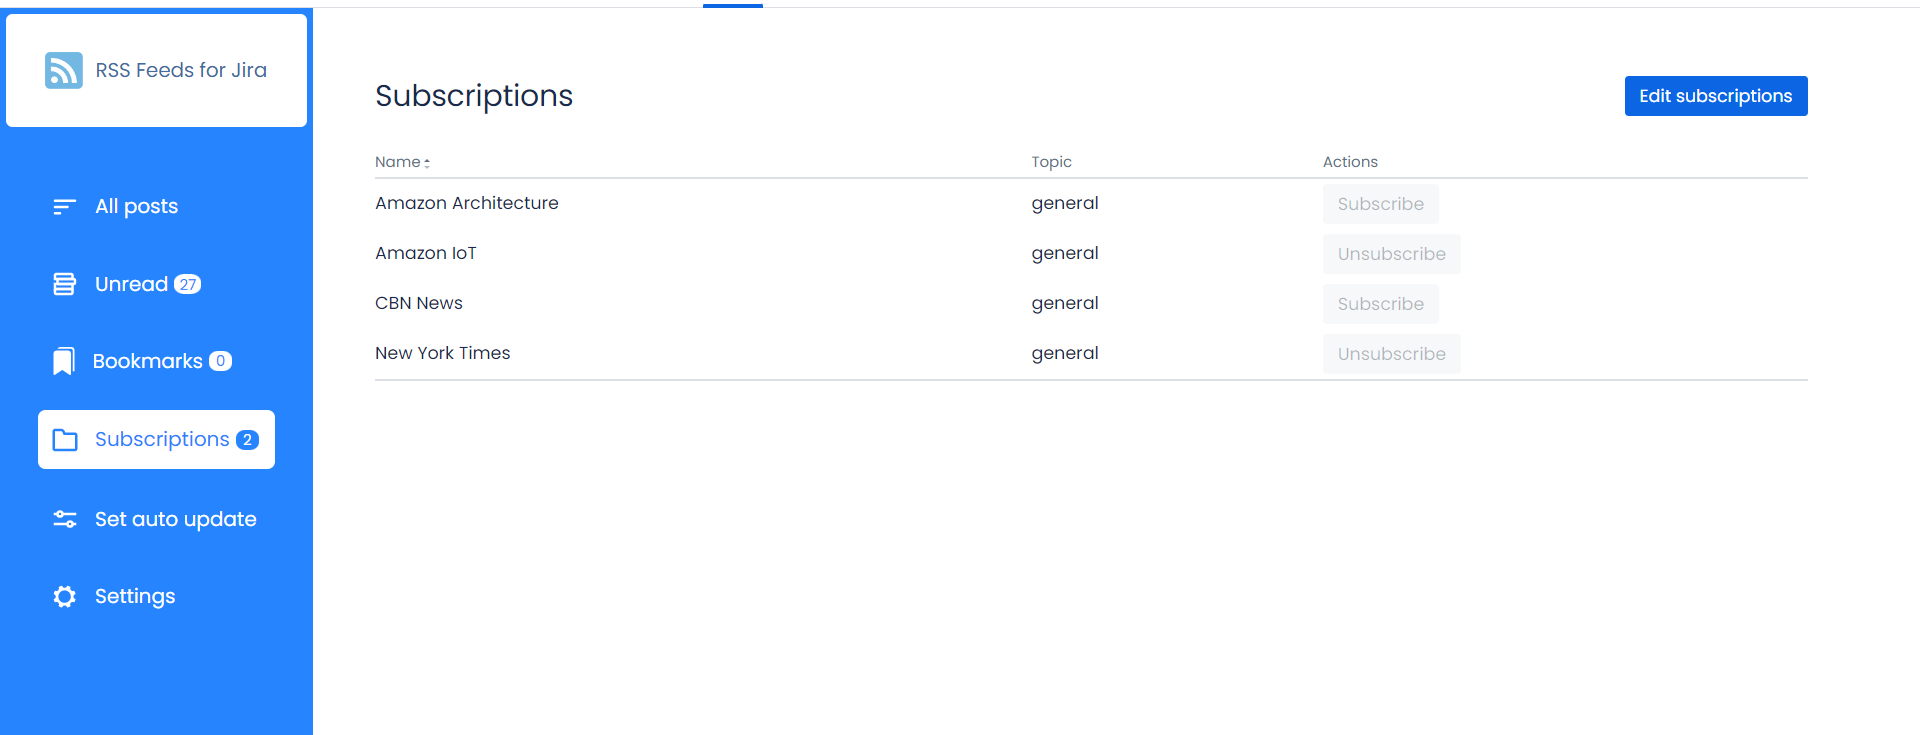Click the Subscriptions folder icon

pyautogui.click(x=65, y=440)
